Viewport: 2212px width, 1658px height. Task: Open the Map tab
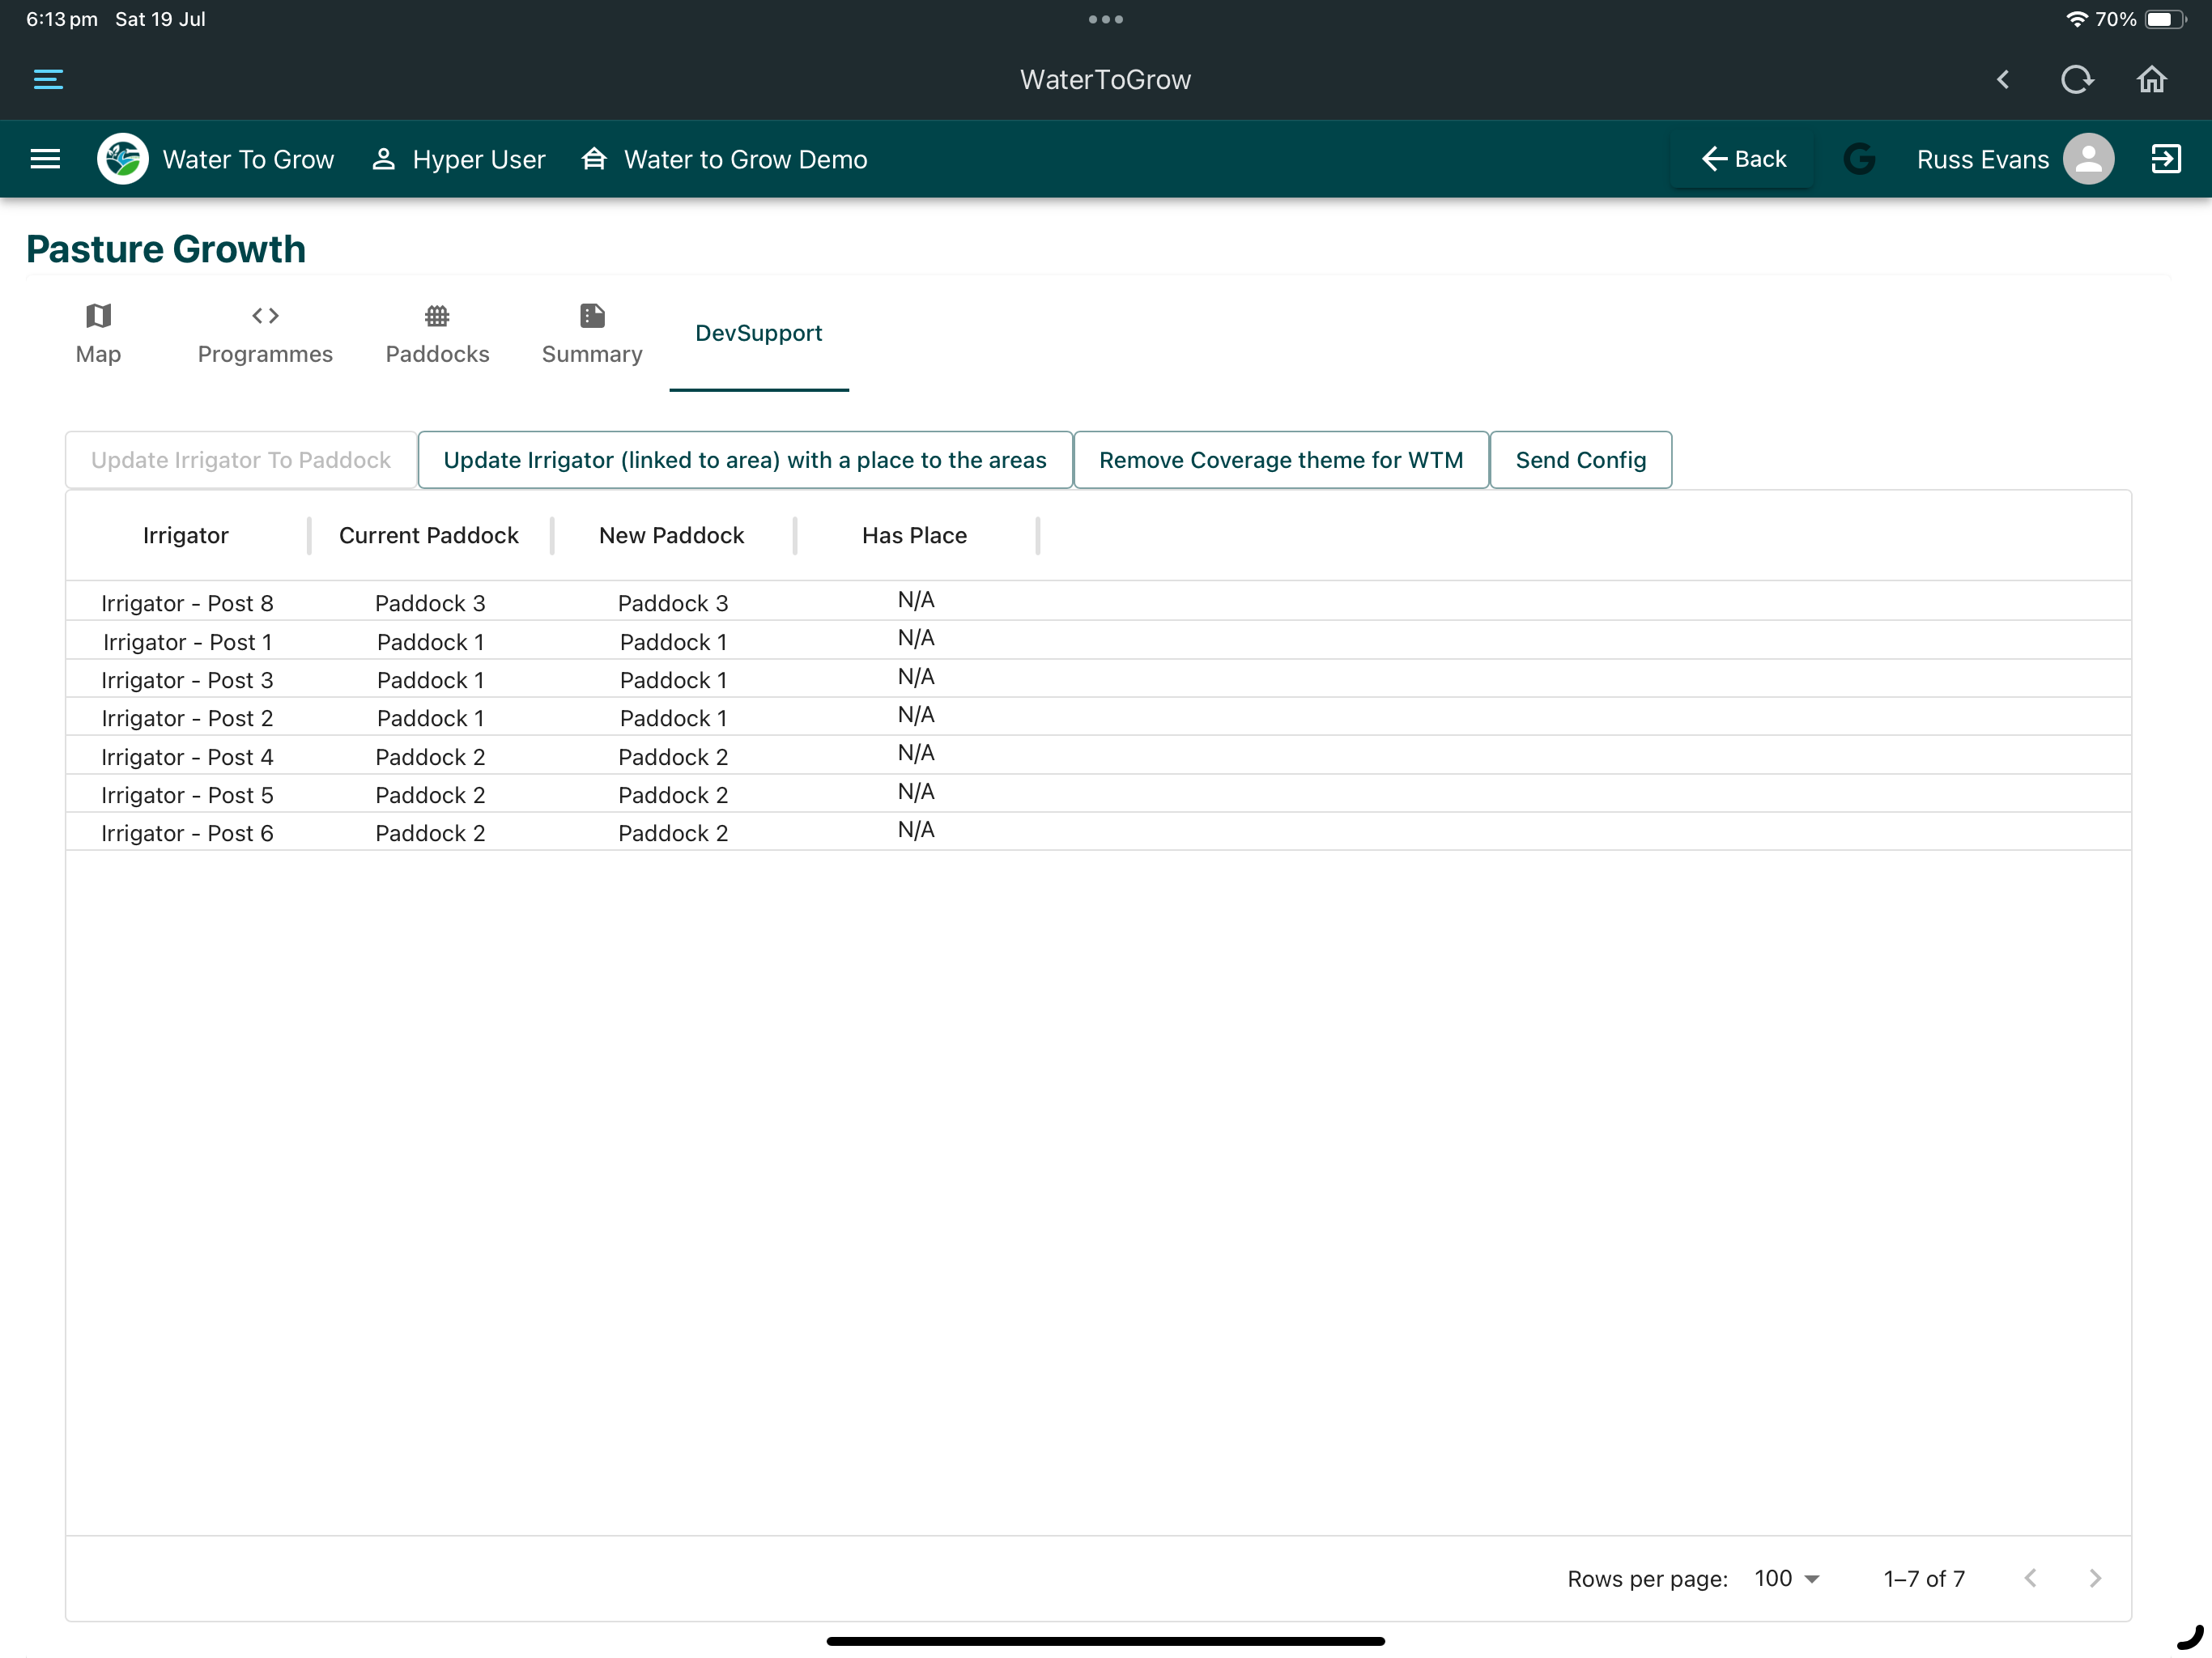click(98, 335)
